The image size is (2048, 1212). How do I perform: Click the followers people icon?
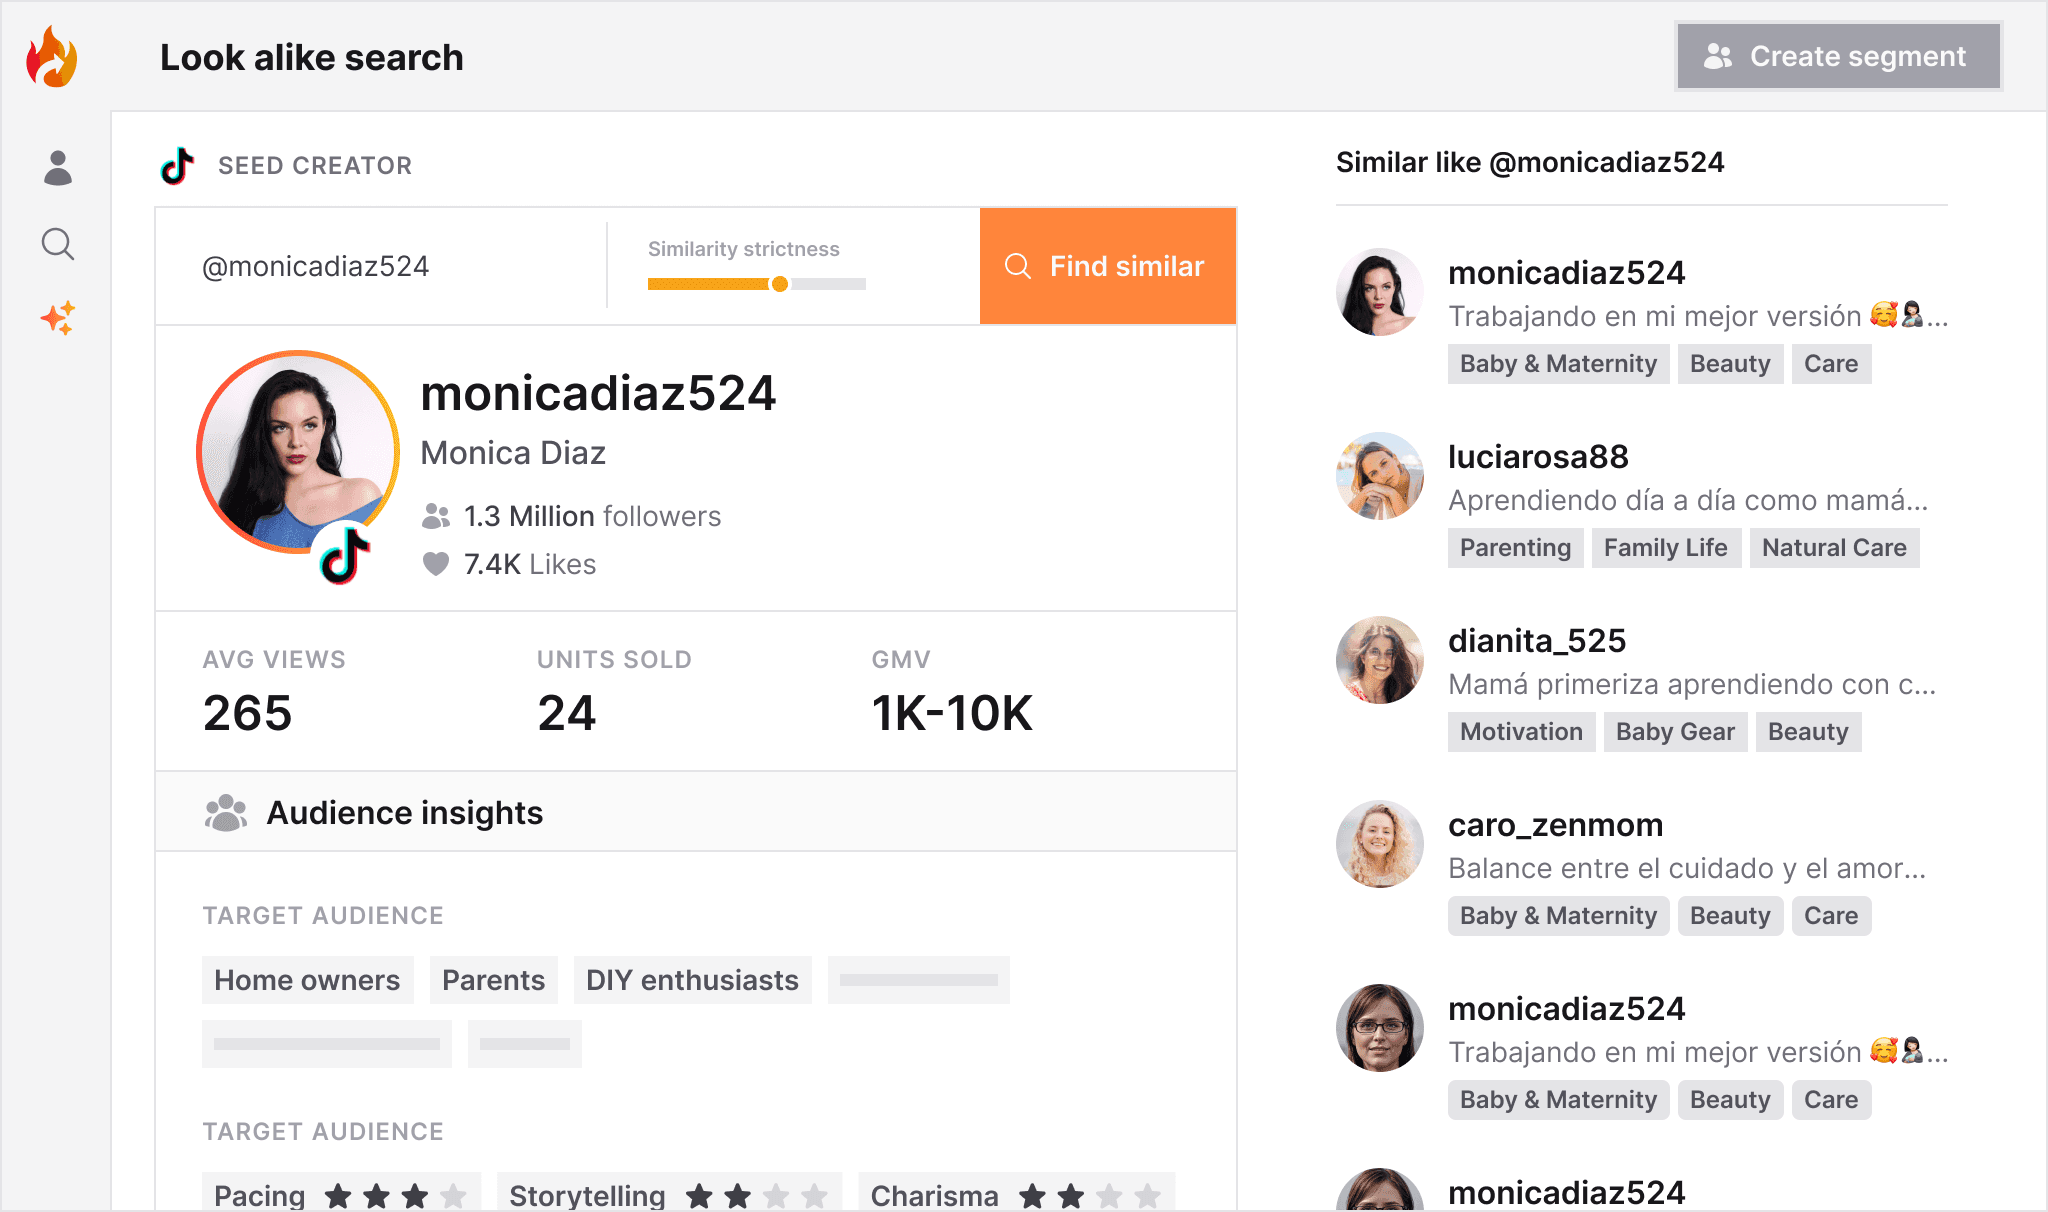point(436,516)
